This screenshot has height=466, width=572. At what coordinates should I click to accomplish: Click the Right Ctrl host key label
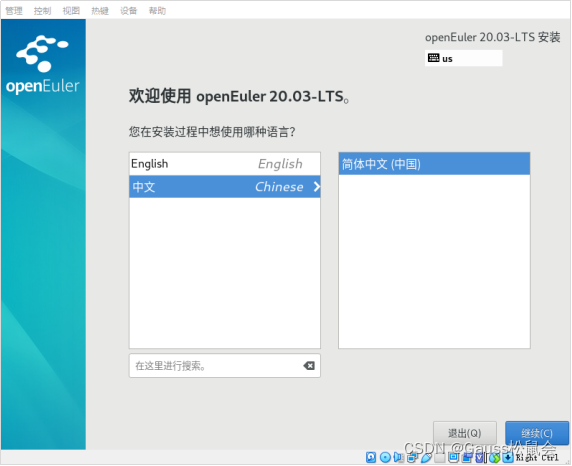[x=537, y=458]
